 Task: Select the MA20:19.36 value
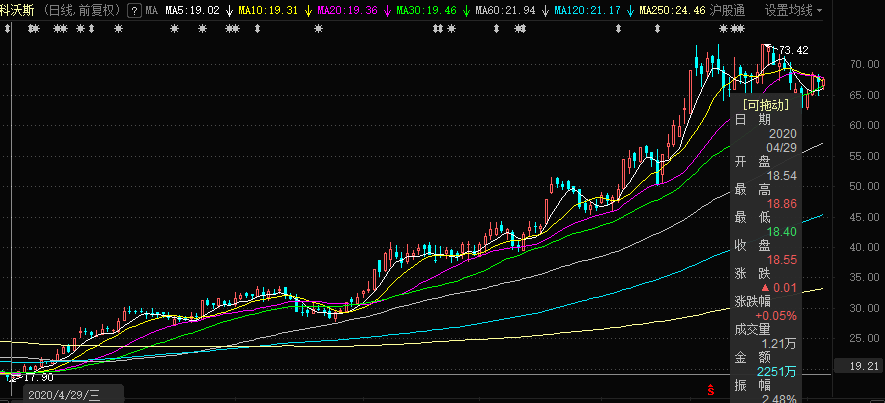tap(347, 10)
